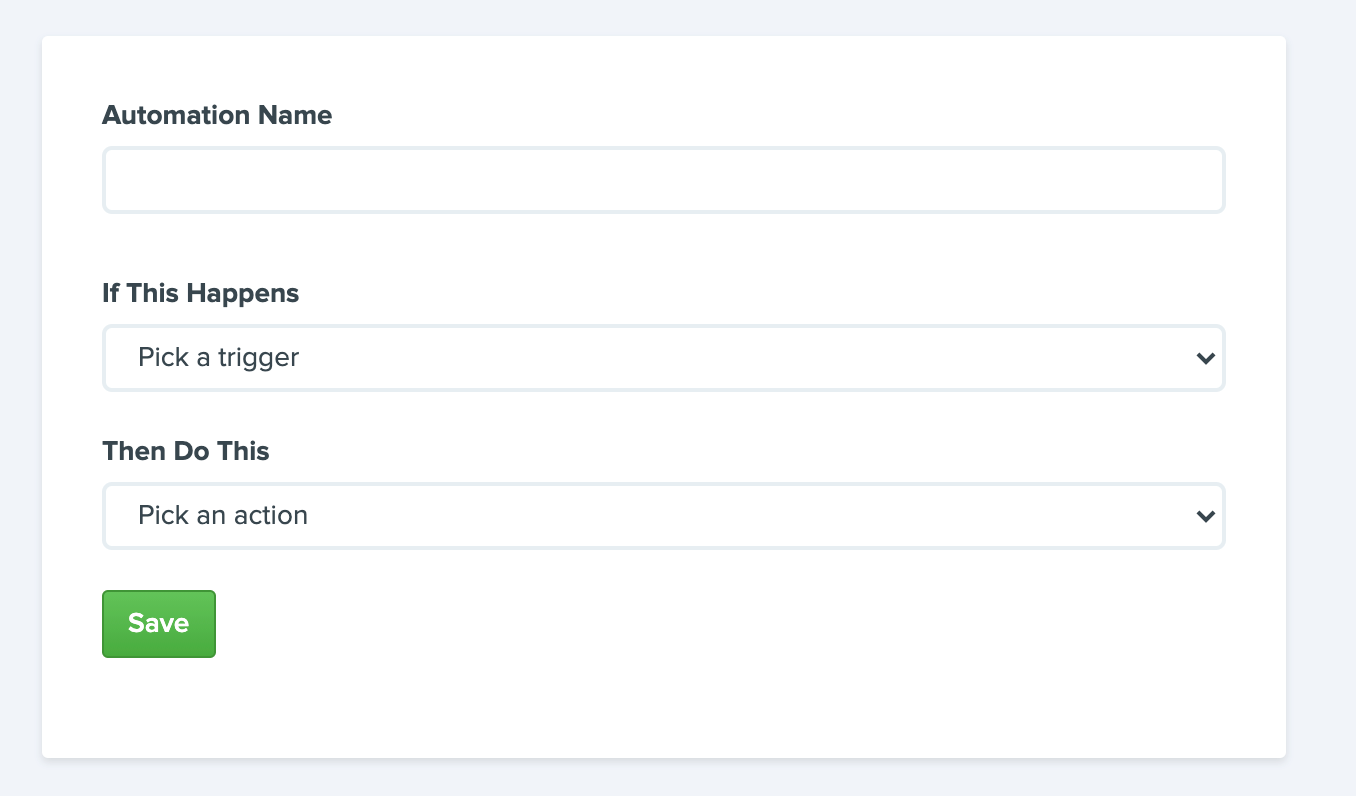Click the "Then Do This" label
Image resolution: width=1356 pixels, height=796 pixels.
[x=186, y=451]
